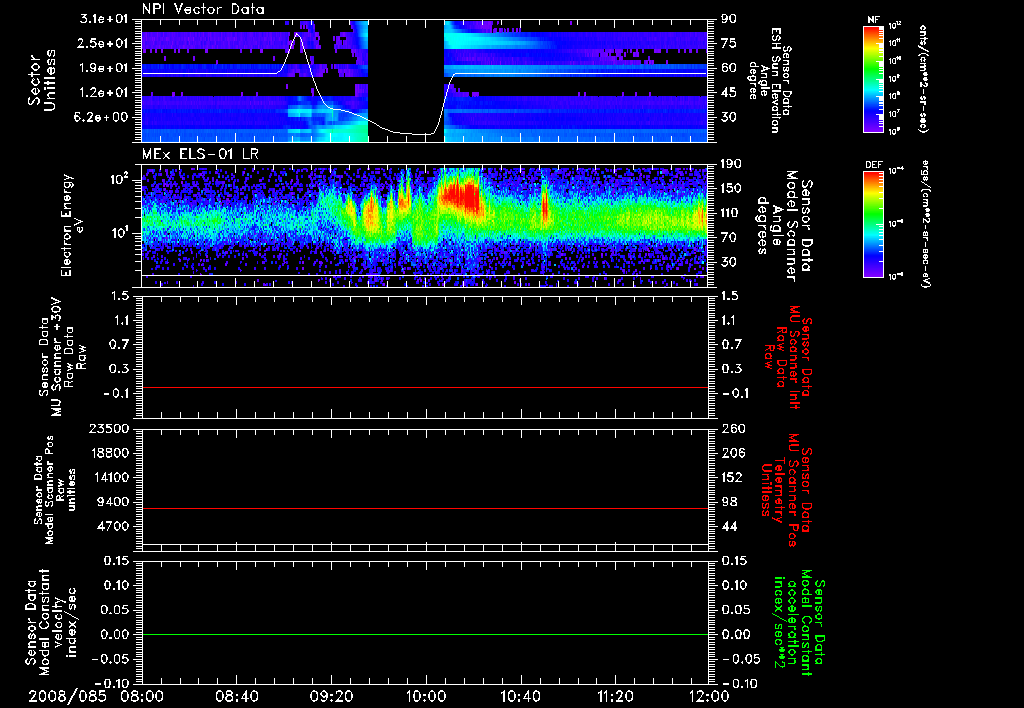
Task: Click the "3.1e+01" sector tick value
Action: coord(103,19)
